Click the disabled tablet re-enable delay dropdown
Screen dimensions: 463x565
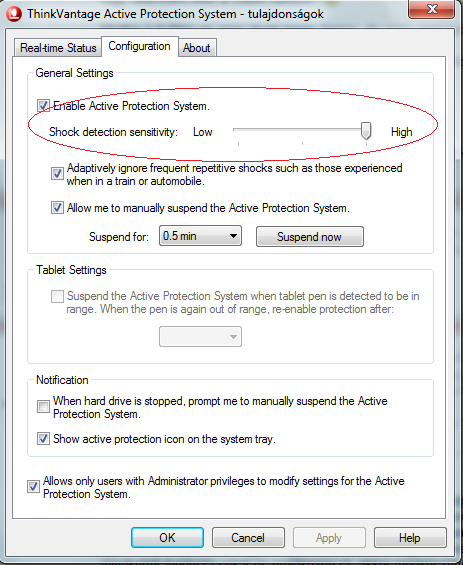(200, 337)
